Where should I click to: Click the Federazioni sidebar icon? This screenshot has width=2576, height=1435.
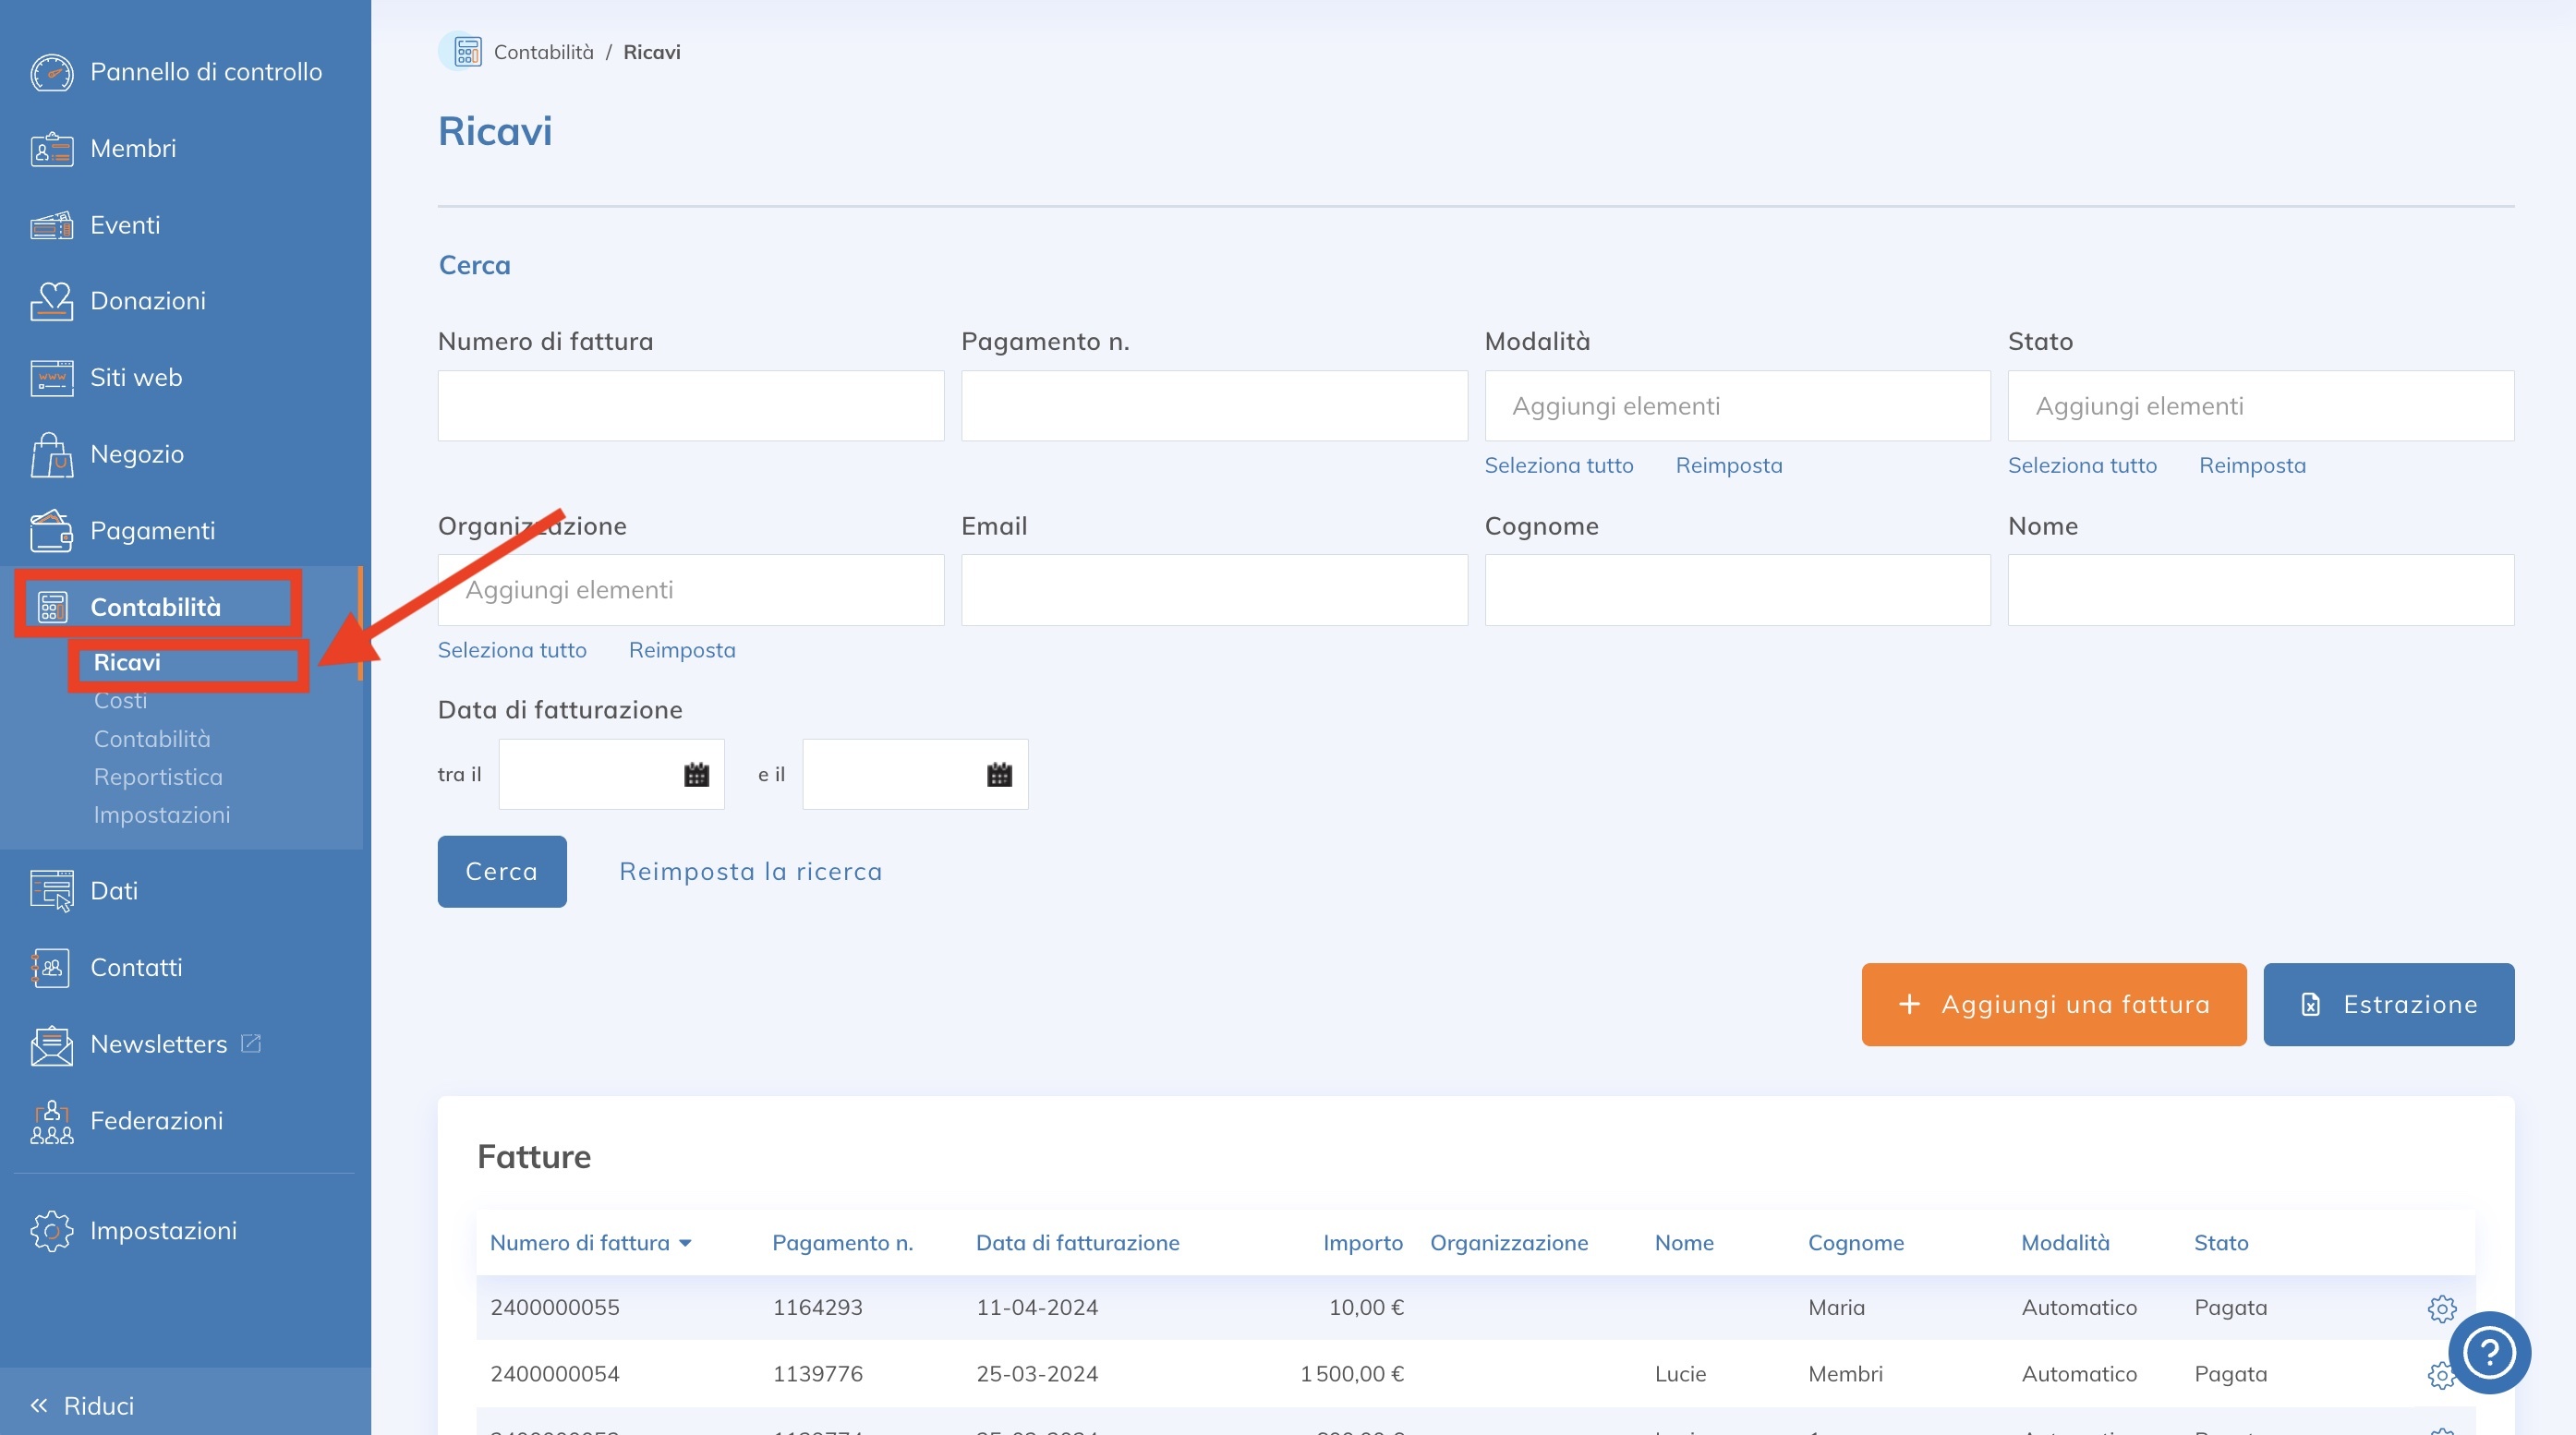pos(51,1121)
